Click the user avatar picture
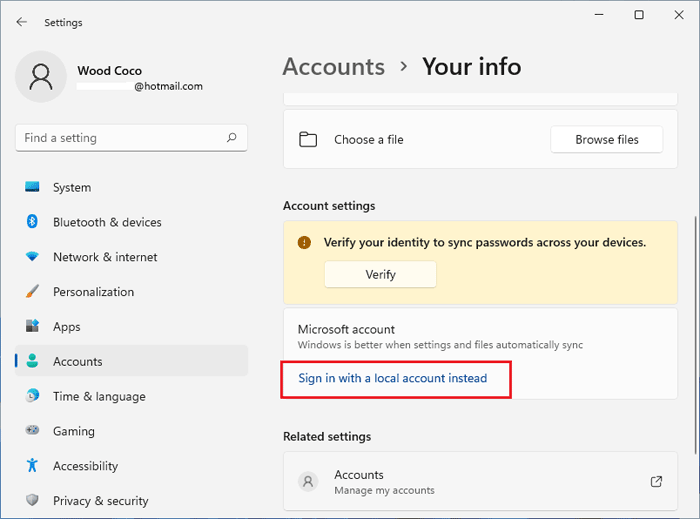The width and height of the screenshot is (700, 519). pos(41,77)
